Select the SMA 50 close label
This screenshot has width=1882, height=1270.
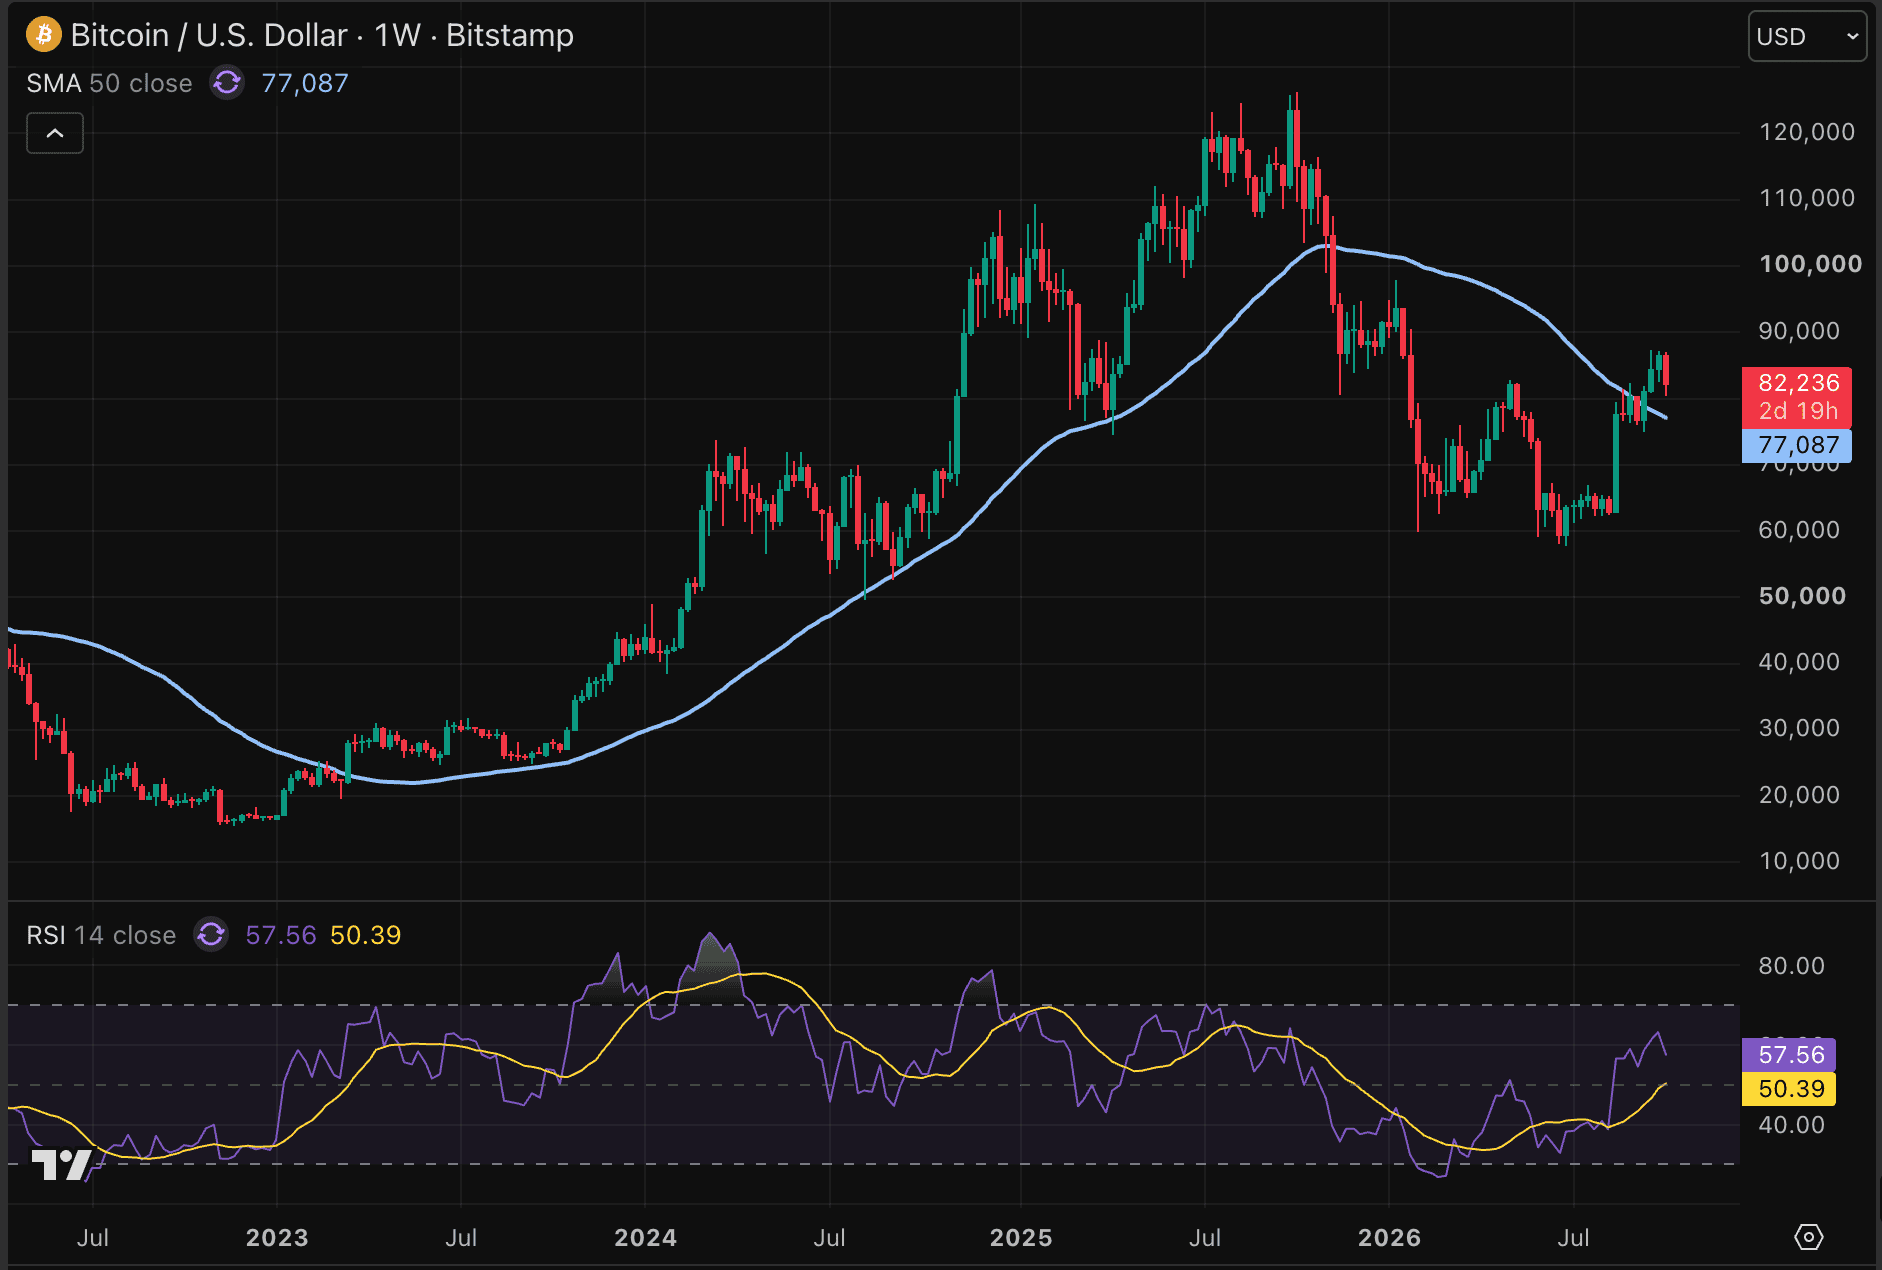[109, 83]
